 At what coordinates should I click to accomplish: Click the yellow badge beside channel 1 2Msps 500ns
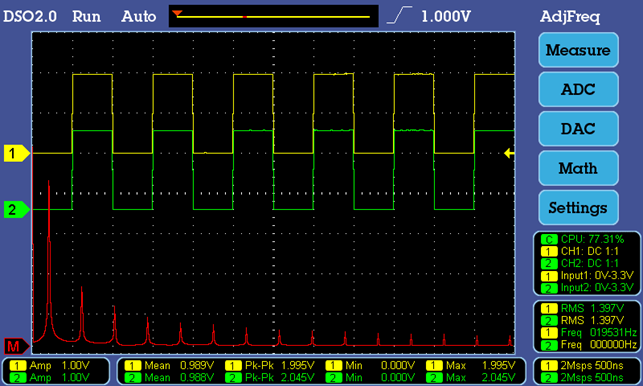tap(549, 366)
